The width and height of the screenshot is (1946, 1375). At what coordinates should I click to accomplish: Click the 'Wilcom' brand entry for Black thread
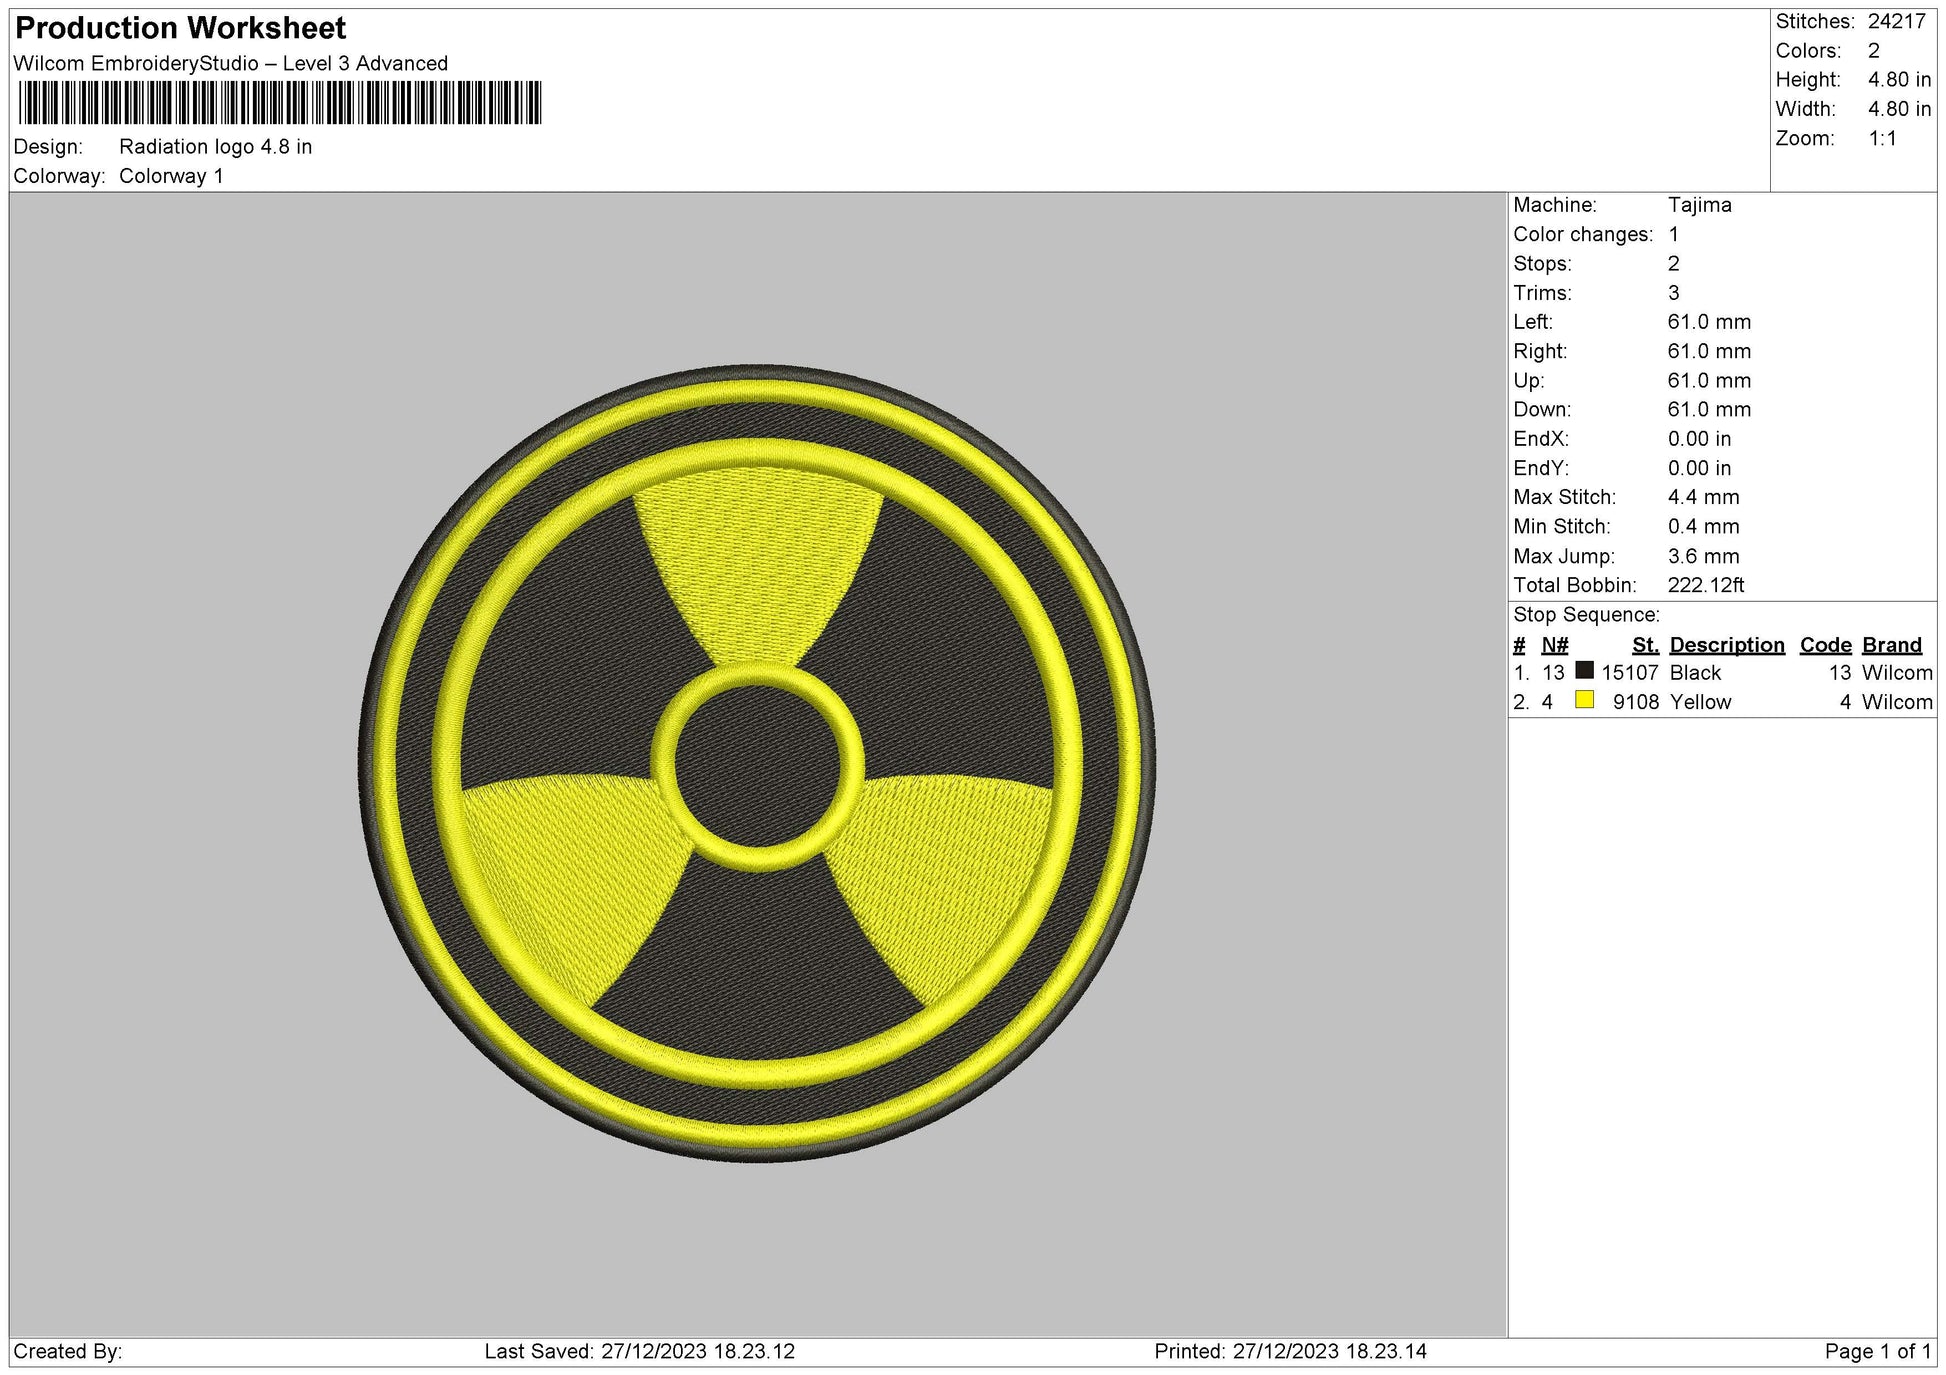coord(1898,673)
